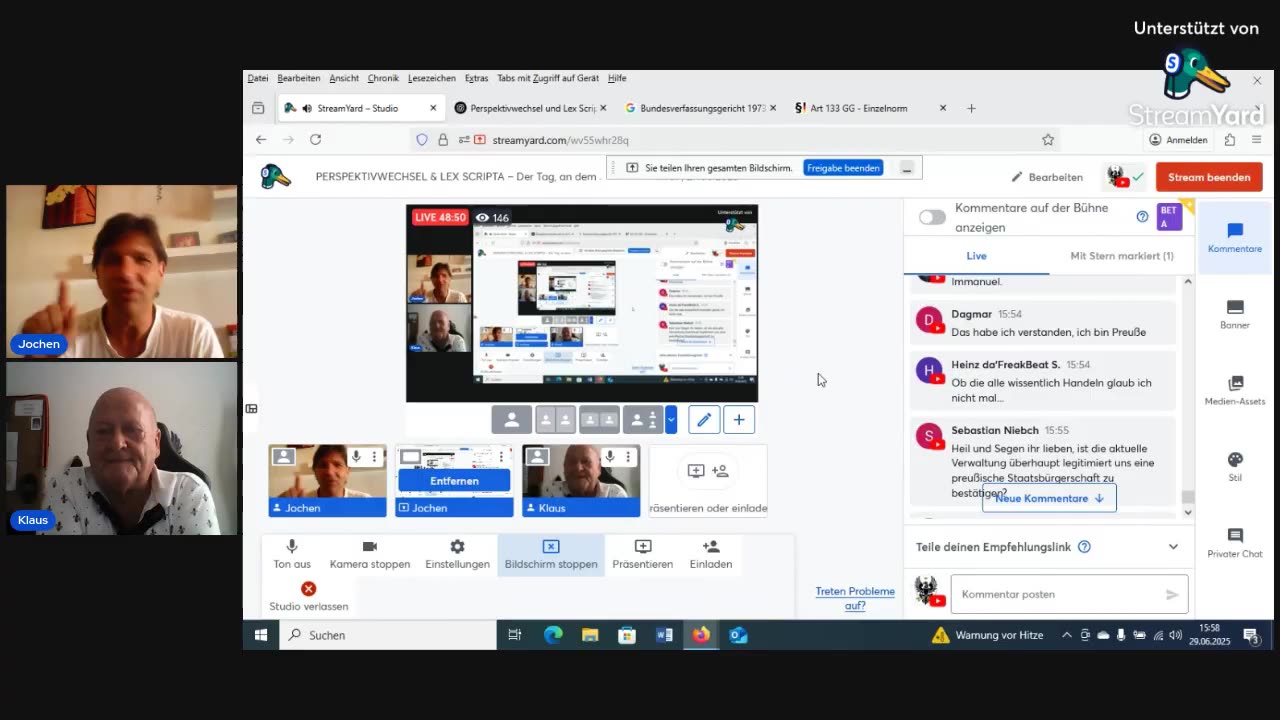Image resolution: width=1280 pixels, height=720 pixels.
Task: Open the three-dot menu on Jochen's screen-share thumbnail
Action: pos(502,457)
